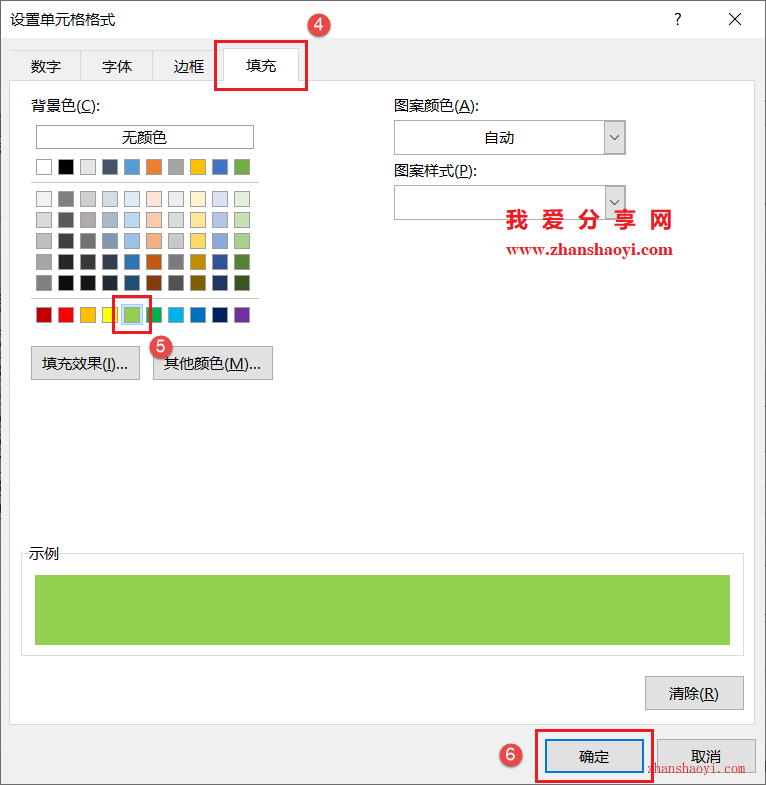Select the purple standard color swatch
This screenshot has width=766, height=785.
[242, 315]
